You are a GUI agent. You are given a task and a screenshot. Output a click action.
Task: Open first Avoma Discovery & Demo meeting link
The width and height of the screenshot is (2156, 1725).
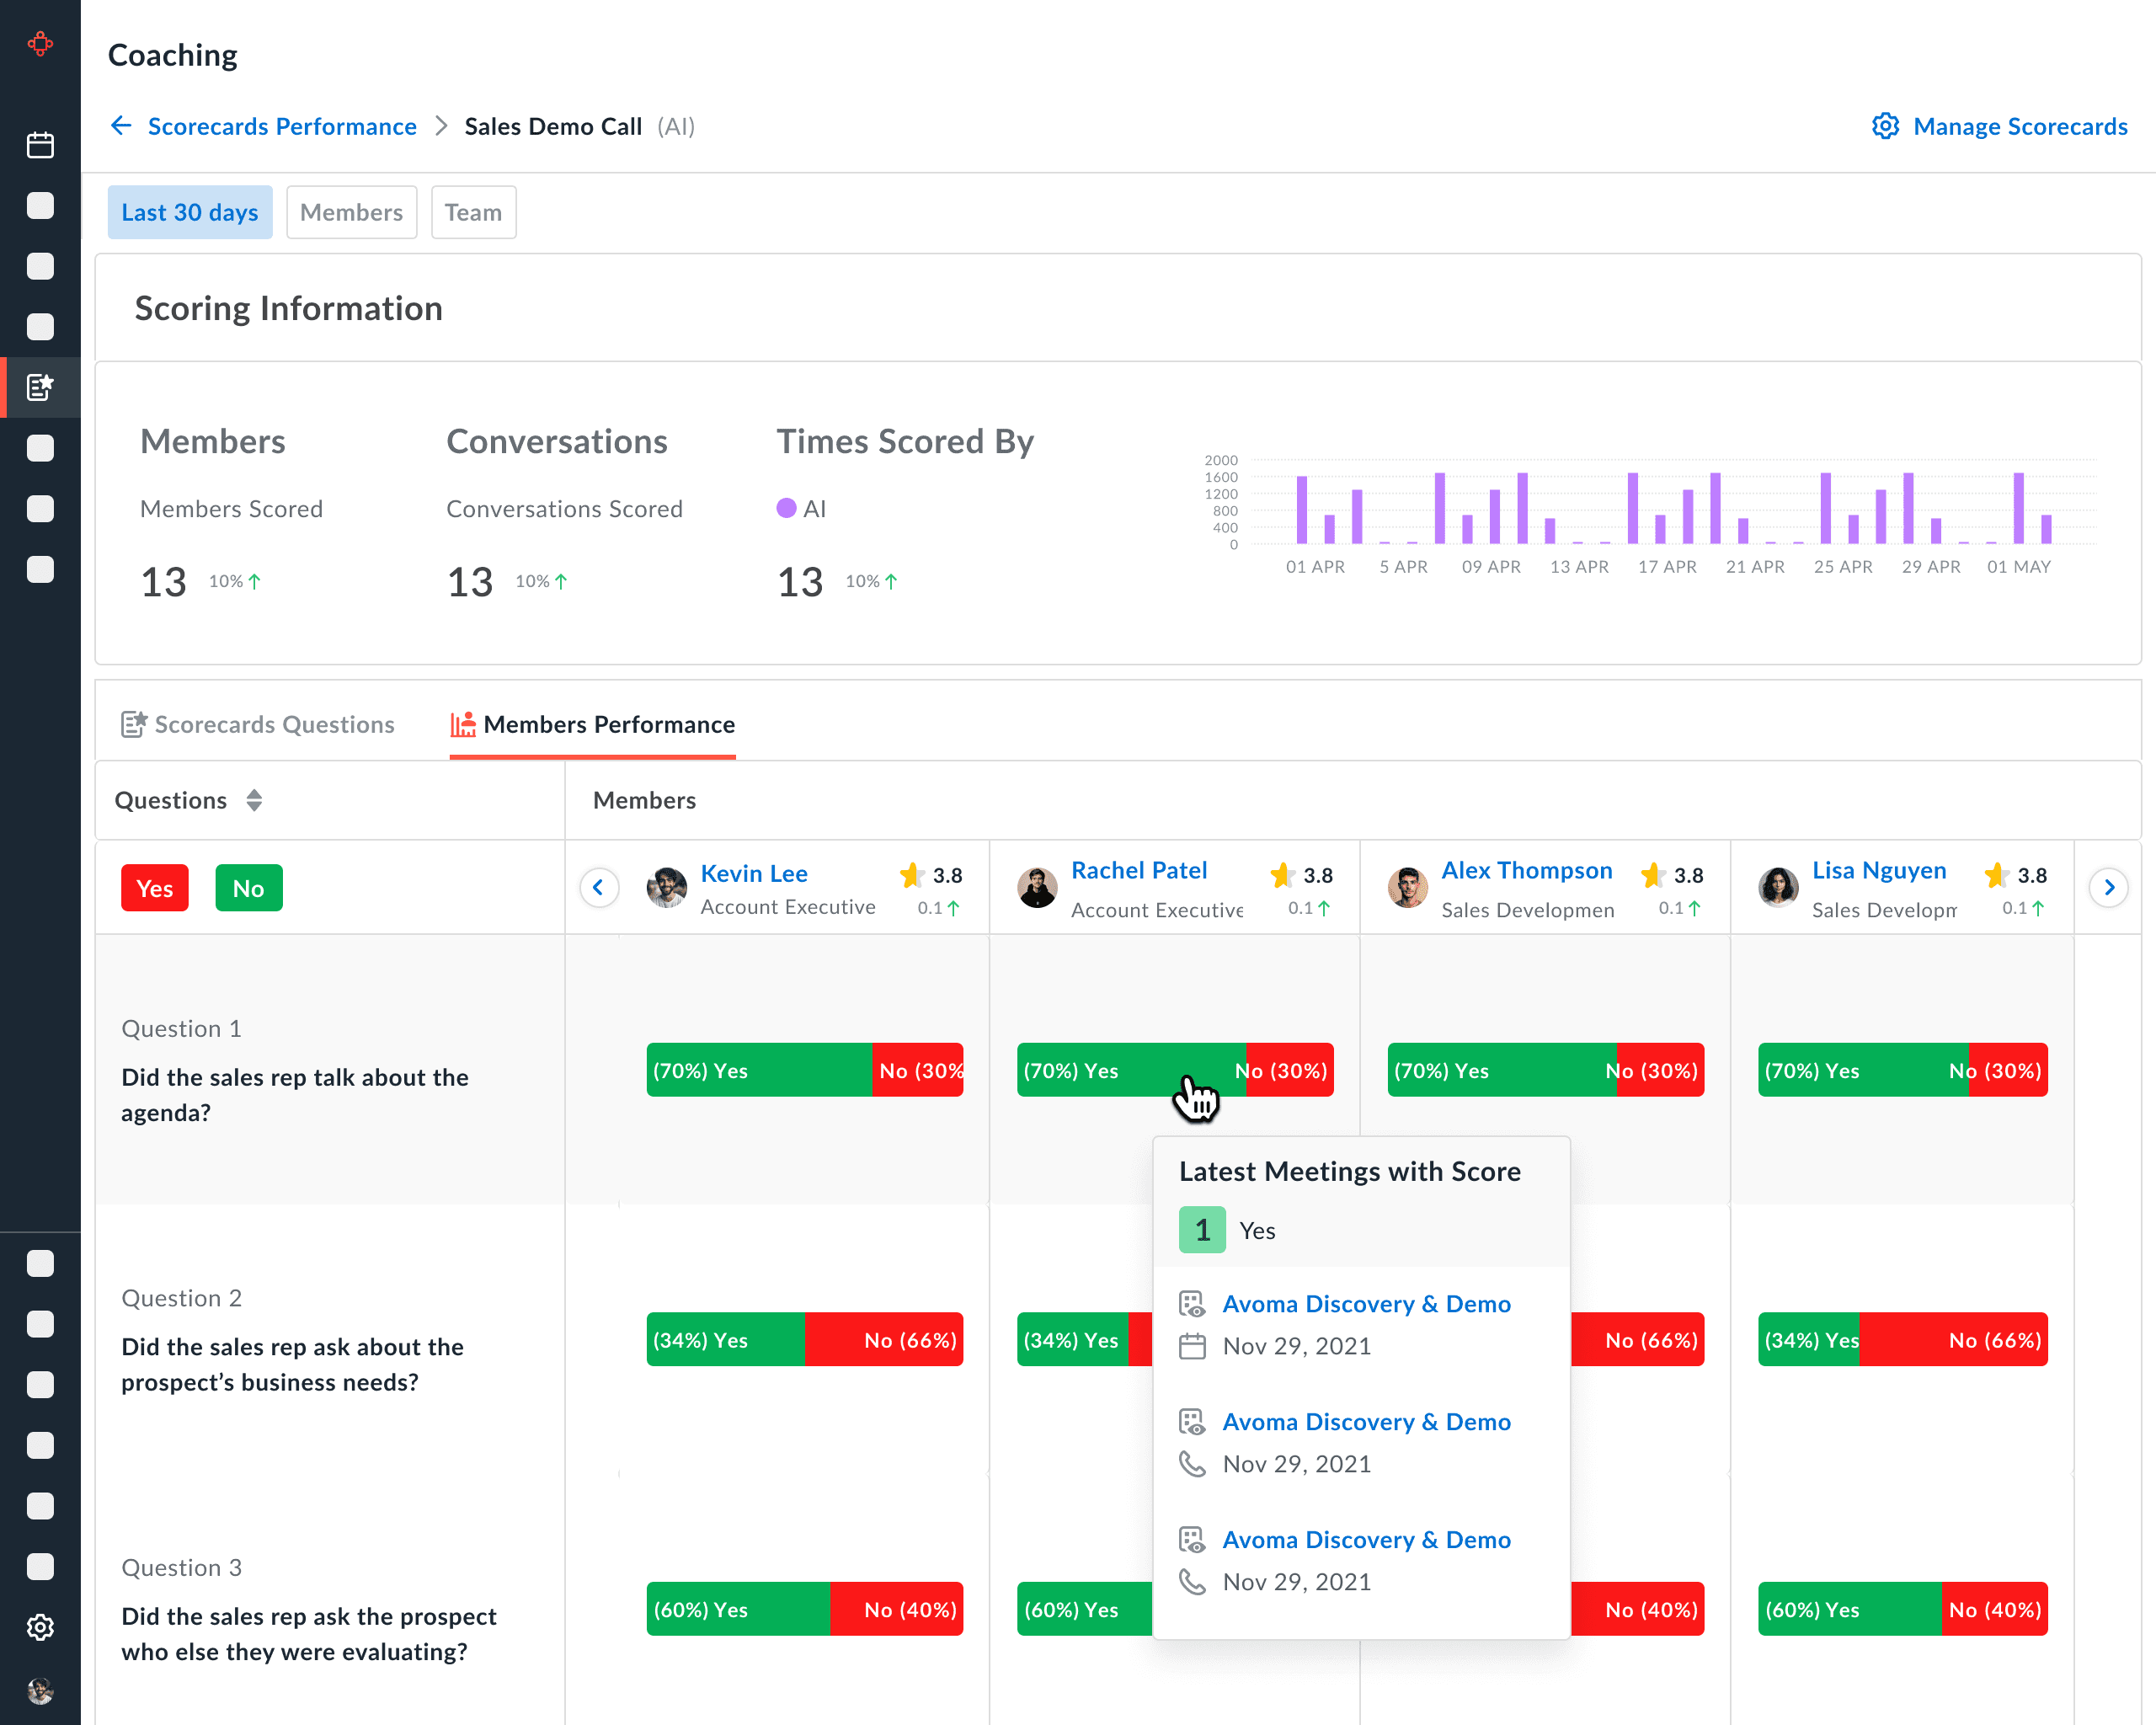(1365, 1304)
